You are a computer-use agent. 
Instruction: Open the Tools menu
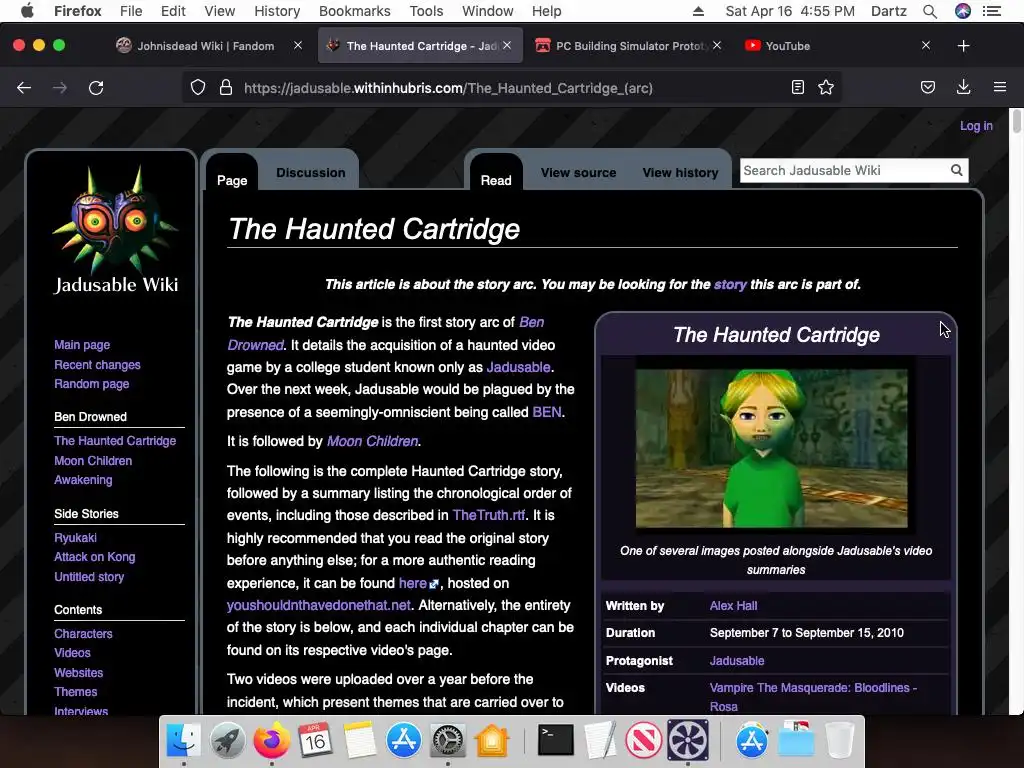426,11
